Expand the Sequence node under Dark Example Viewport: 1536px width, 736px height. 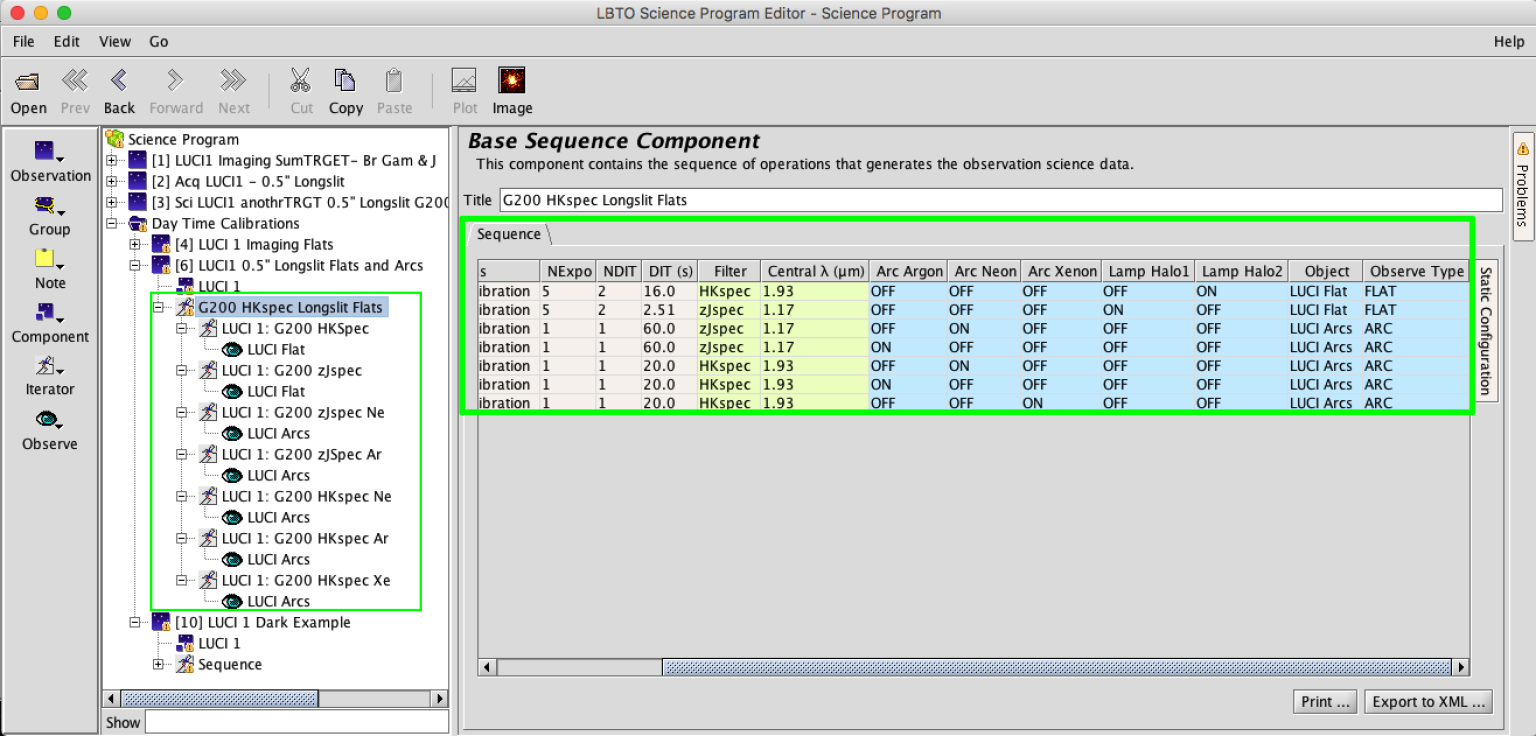(x=158, y=664)
